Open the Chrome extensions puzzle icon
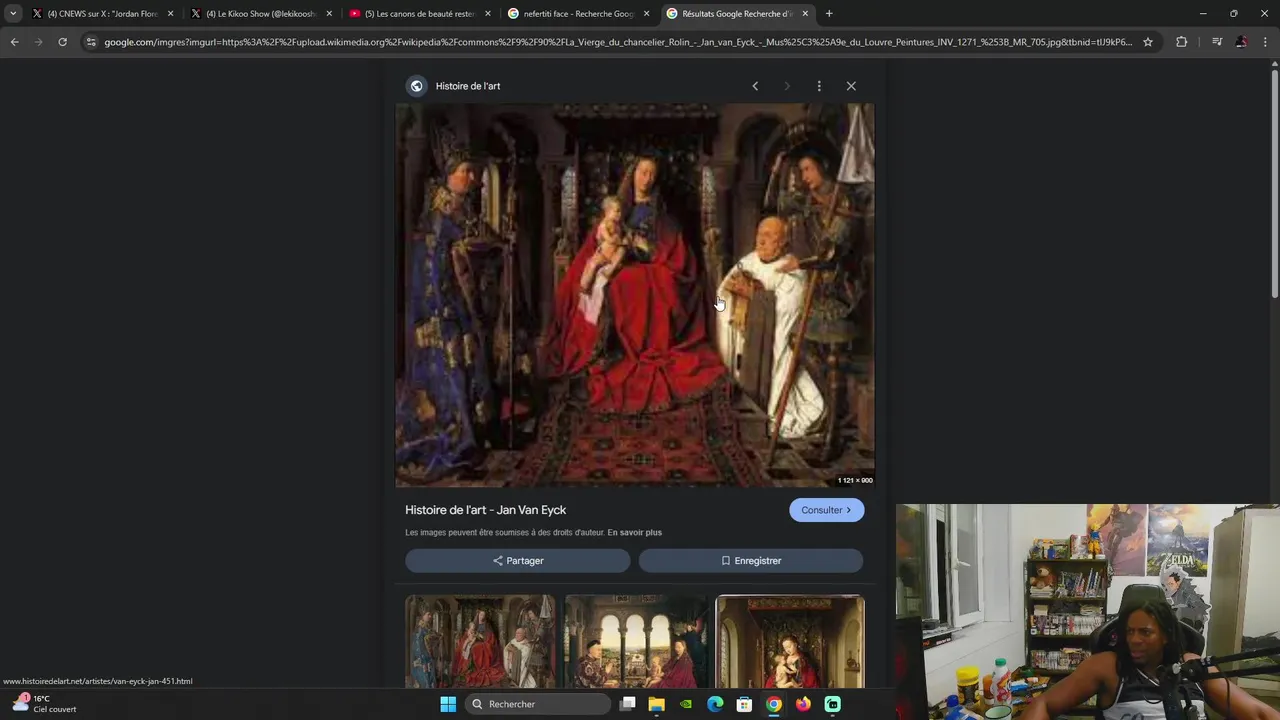This screenshot has width=1280, height=720. click(1181, 42)
